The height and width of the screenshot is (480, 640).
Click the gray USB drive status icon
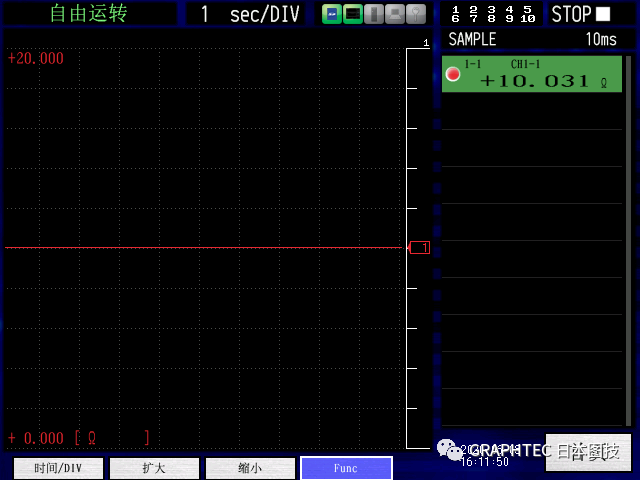(375, 14)
